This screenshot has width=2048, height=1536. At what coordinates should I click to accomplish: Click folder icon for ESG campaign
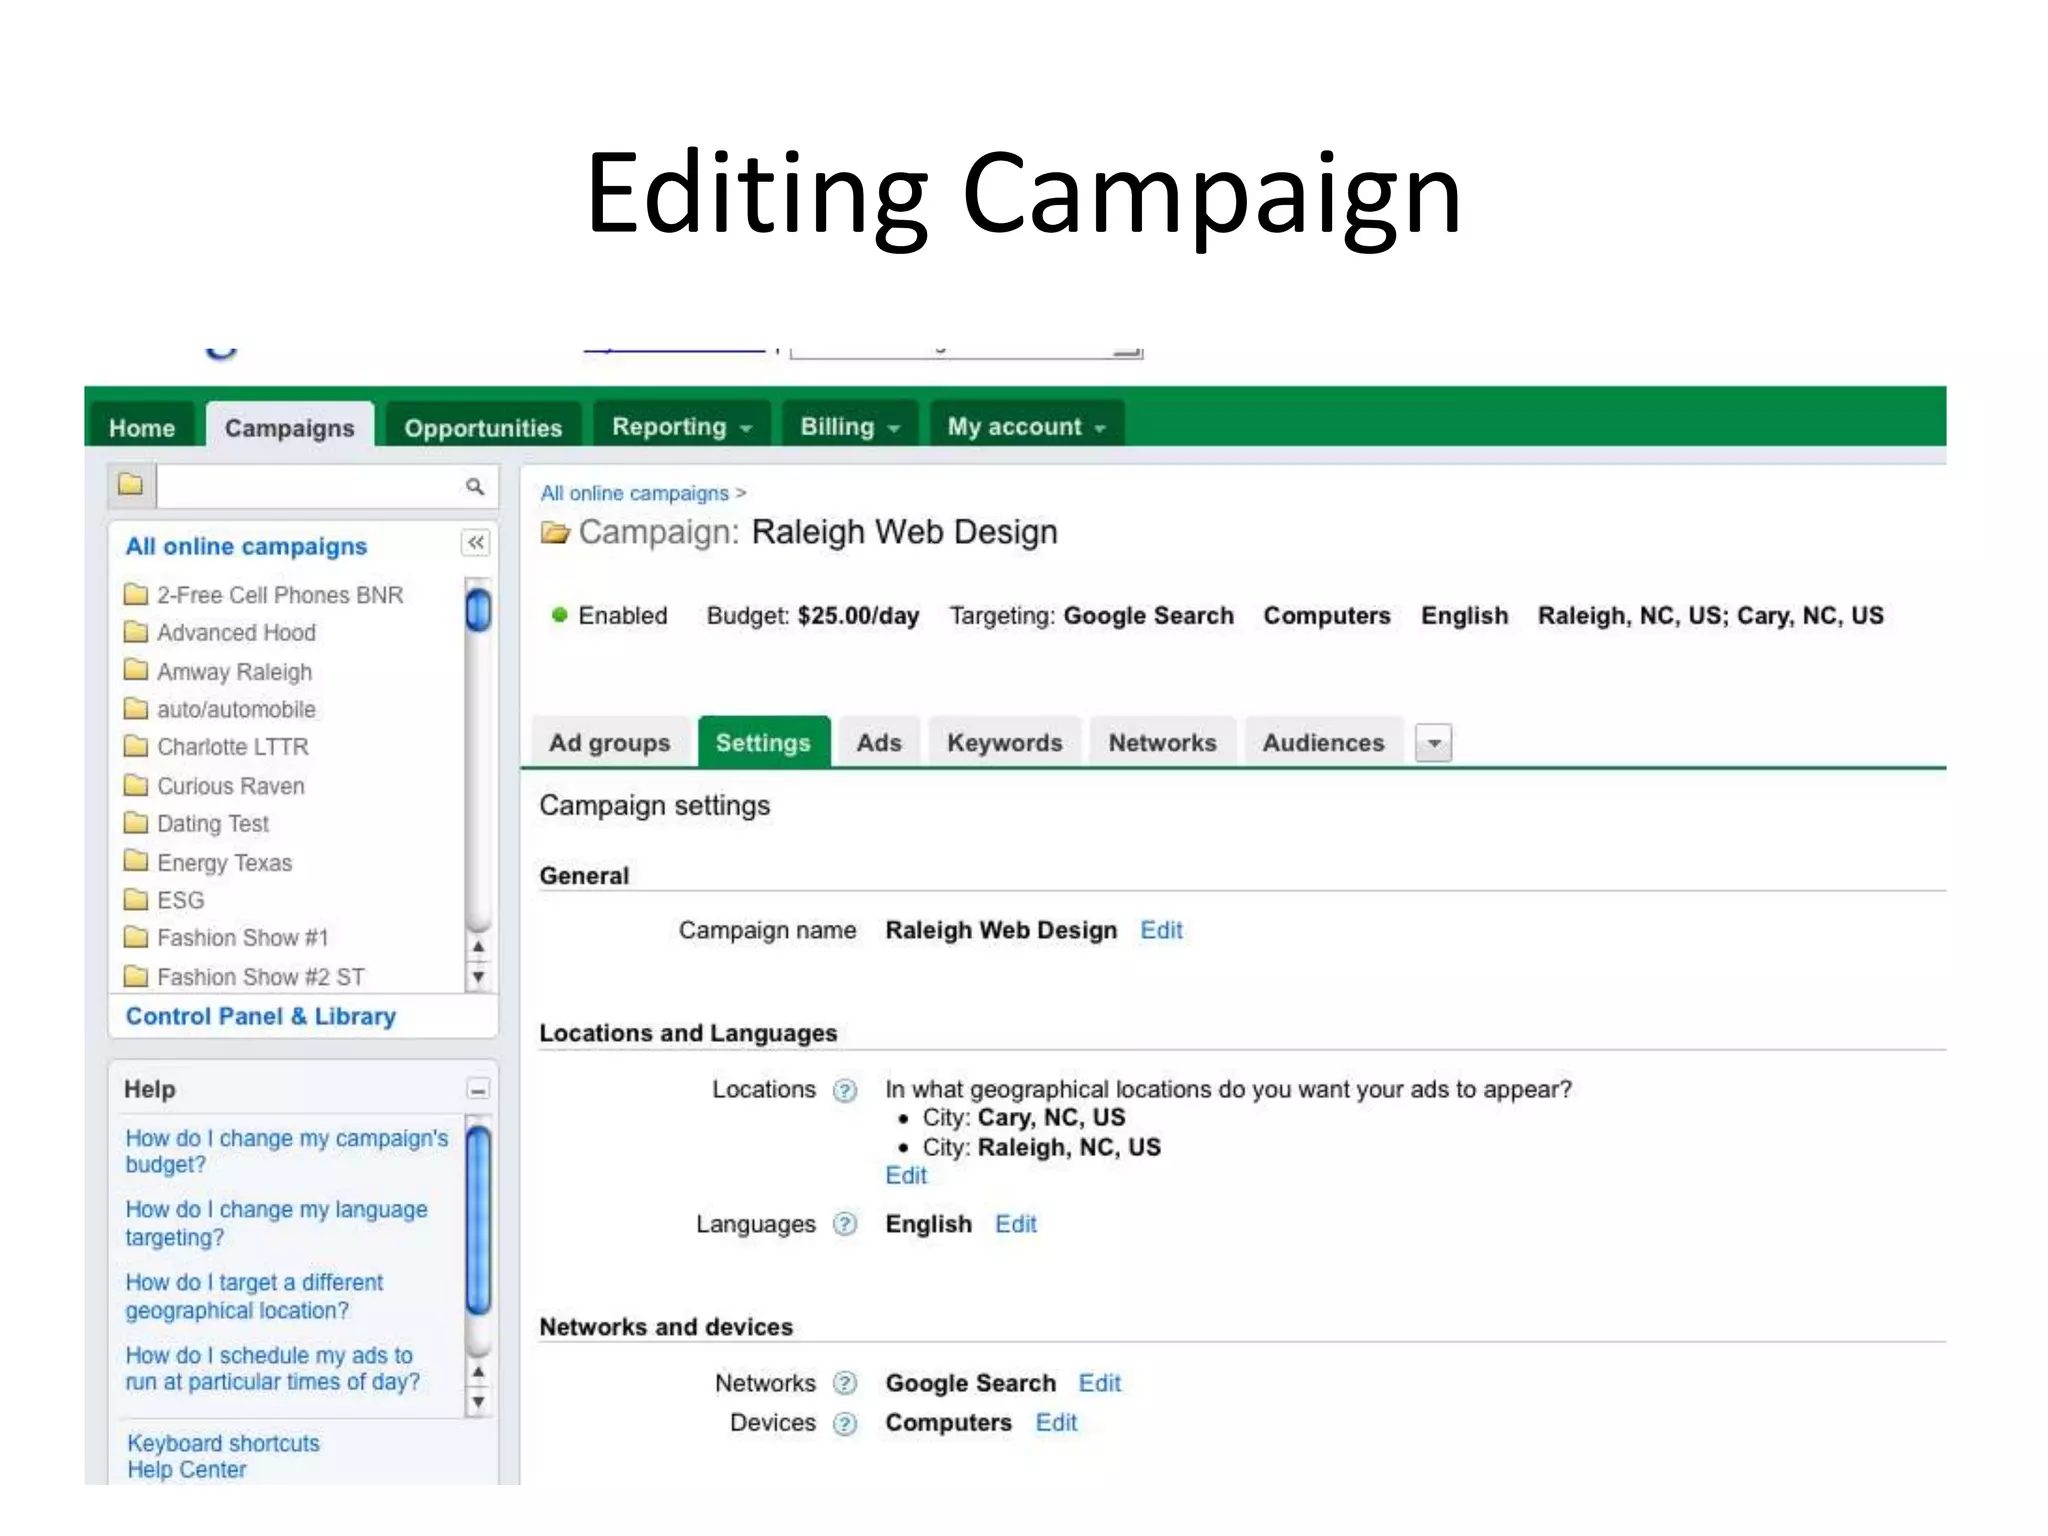pos(136,899)
